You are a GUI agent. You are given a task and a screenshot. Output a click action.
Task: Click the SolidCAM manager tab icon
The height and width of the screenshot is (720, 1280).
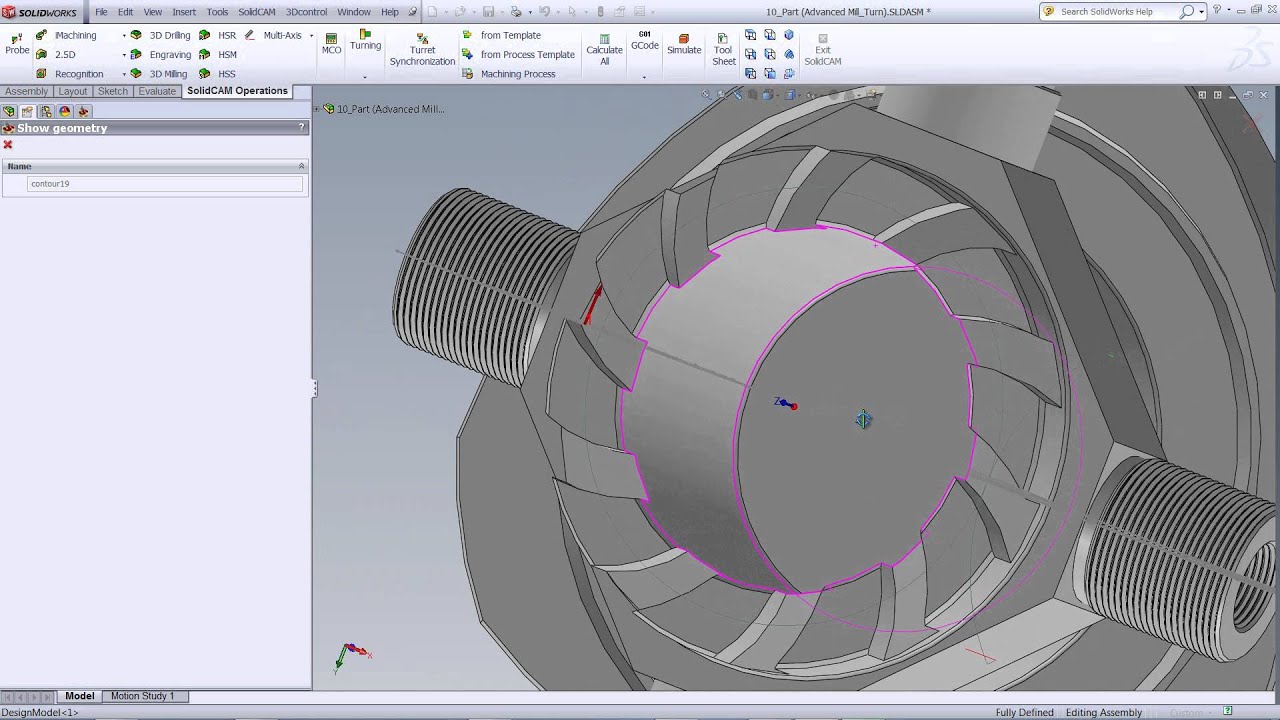(83, 112)
